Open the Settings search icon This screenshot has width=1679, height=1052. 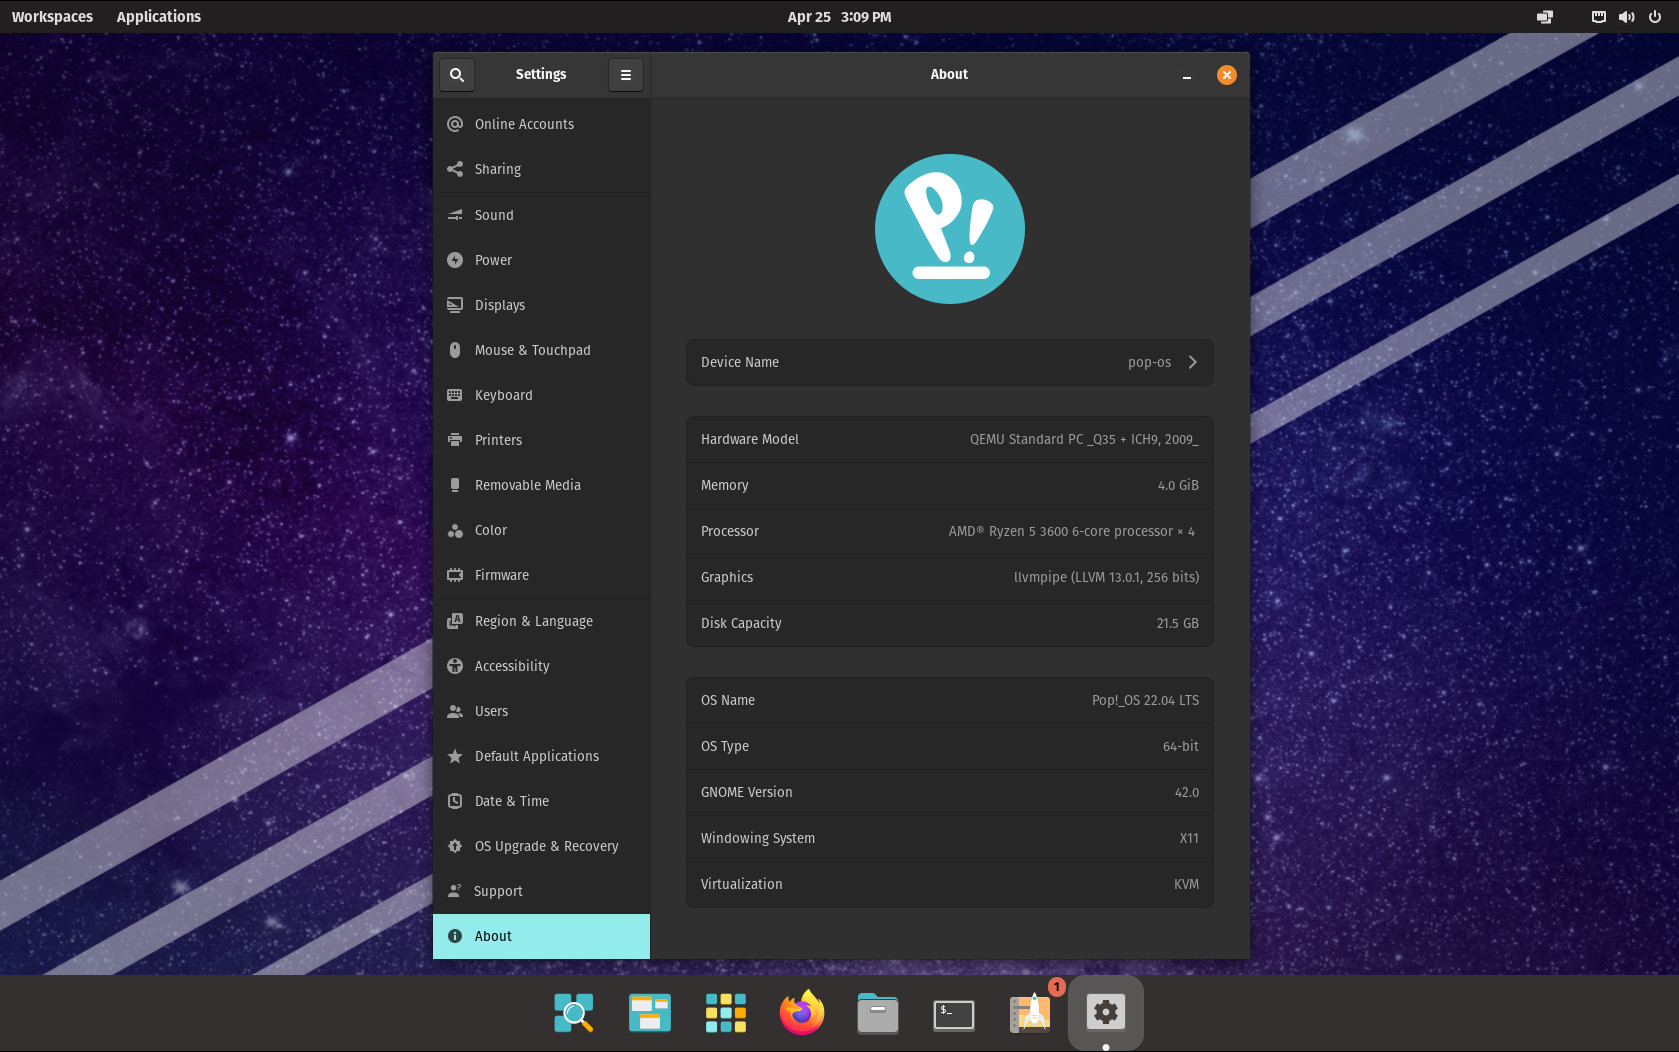(x=457, y=75)
